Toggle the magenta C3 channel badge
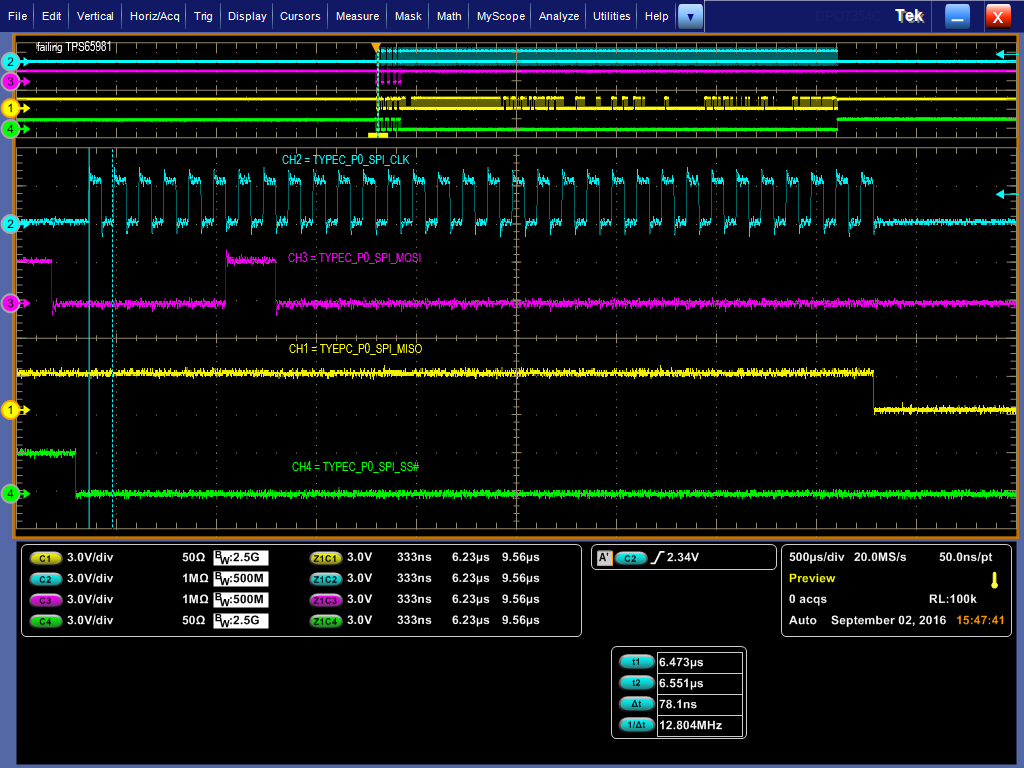The image size is (1024, 768). [x=44, y=600]
